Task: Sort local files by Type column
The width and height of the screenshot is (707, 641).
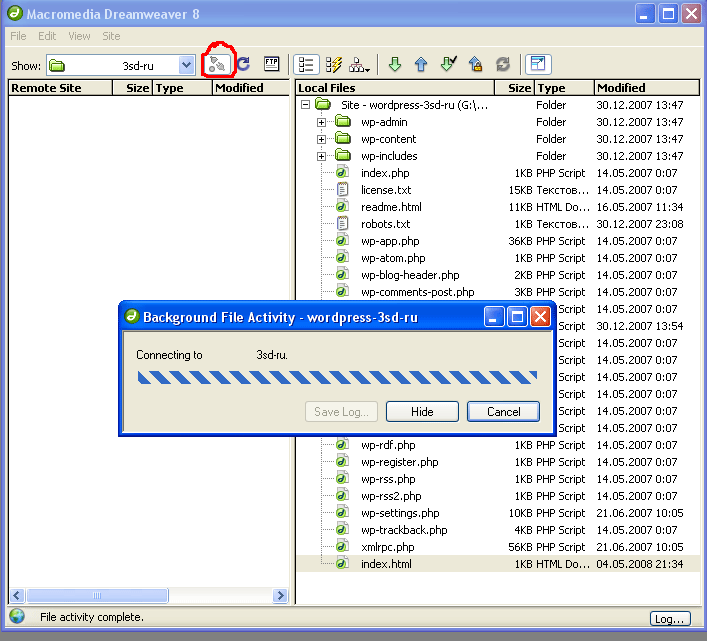Action: pos(564,87)
